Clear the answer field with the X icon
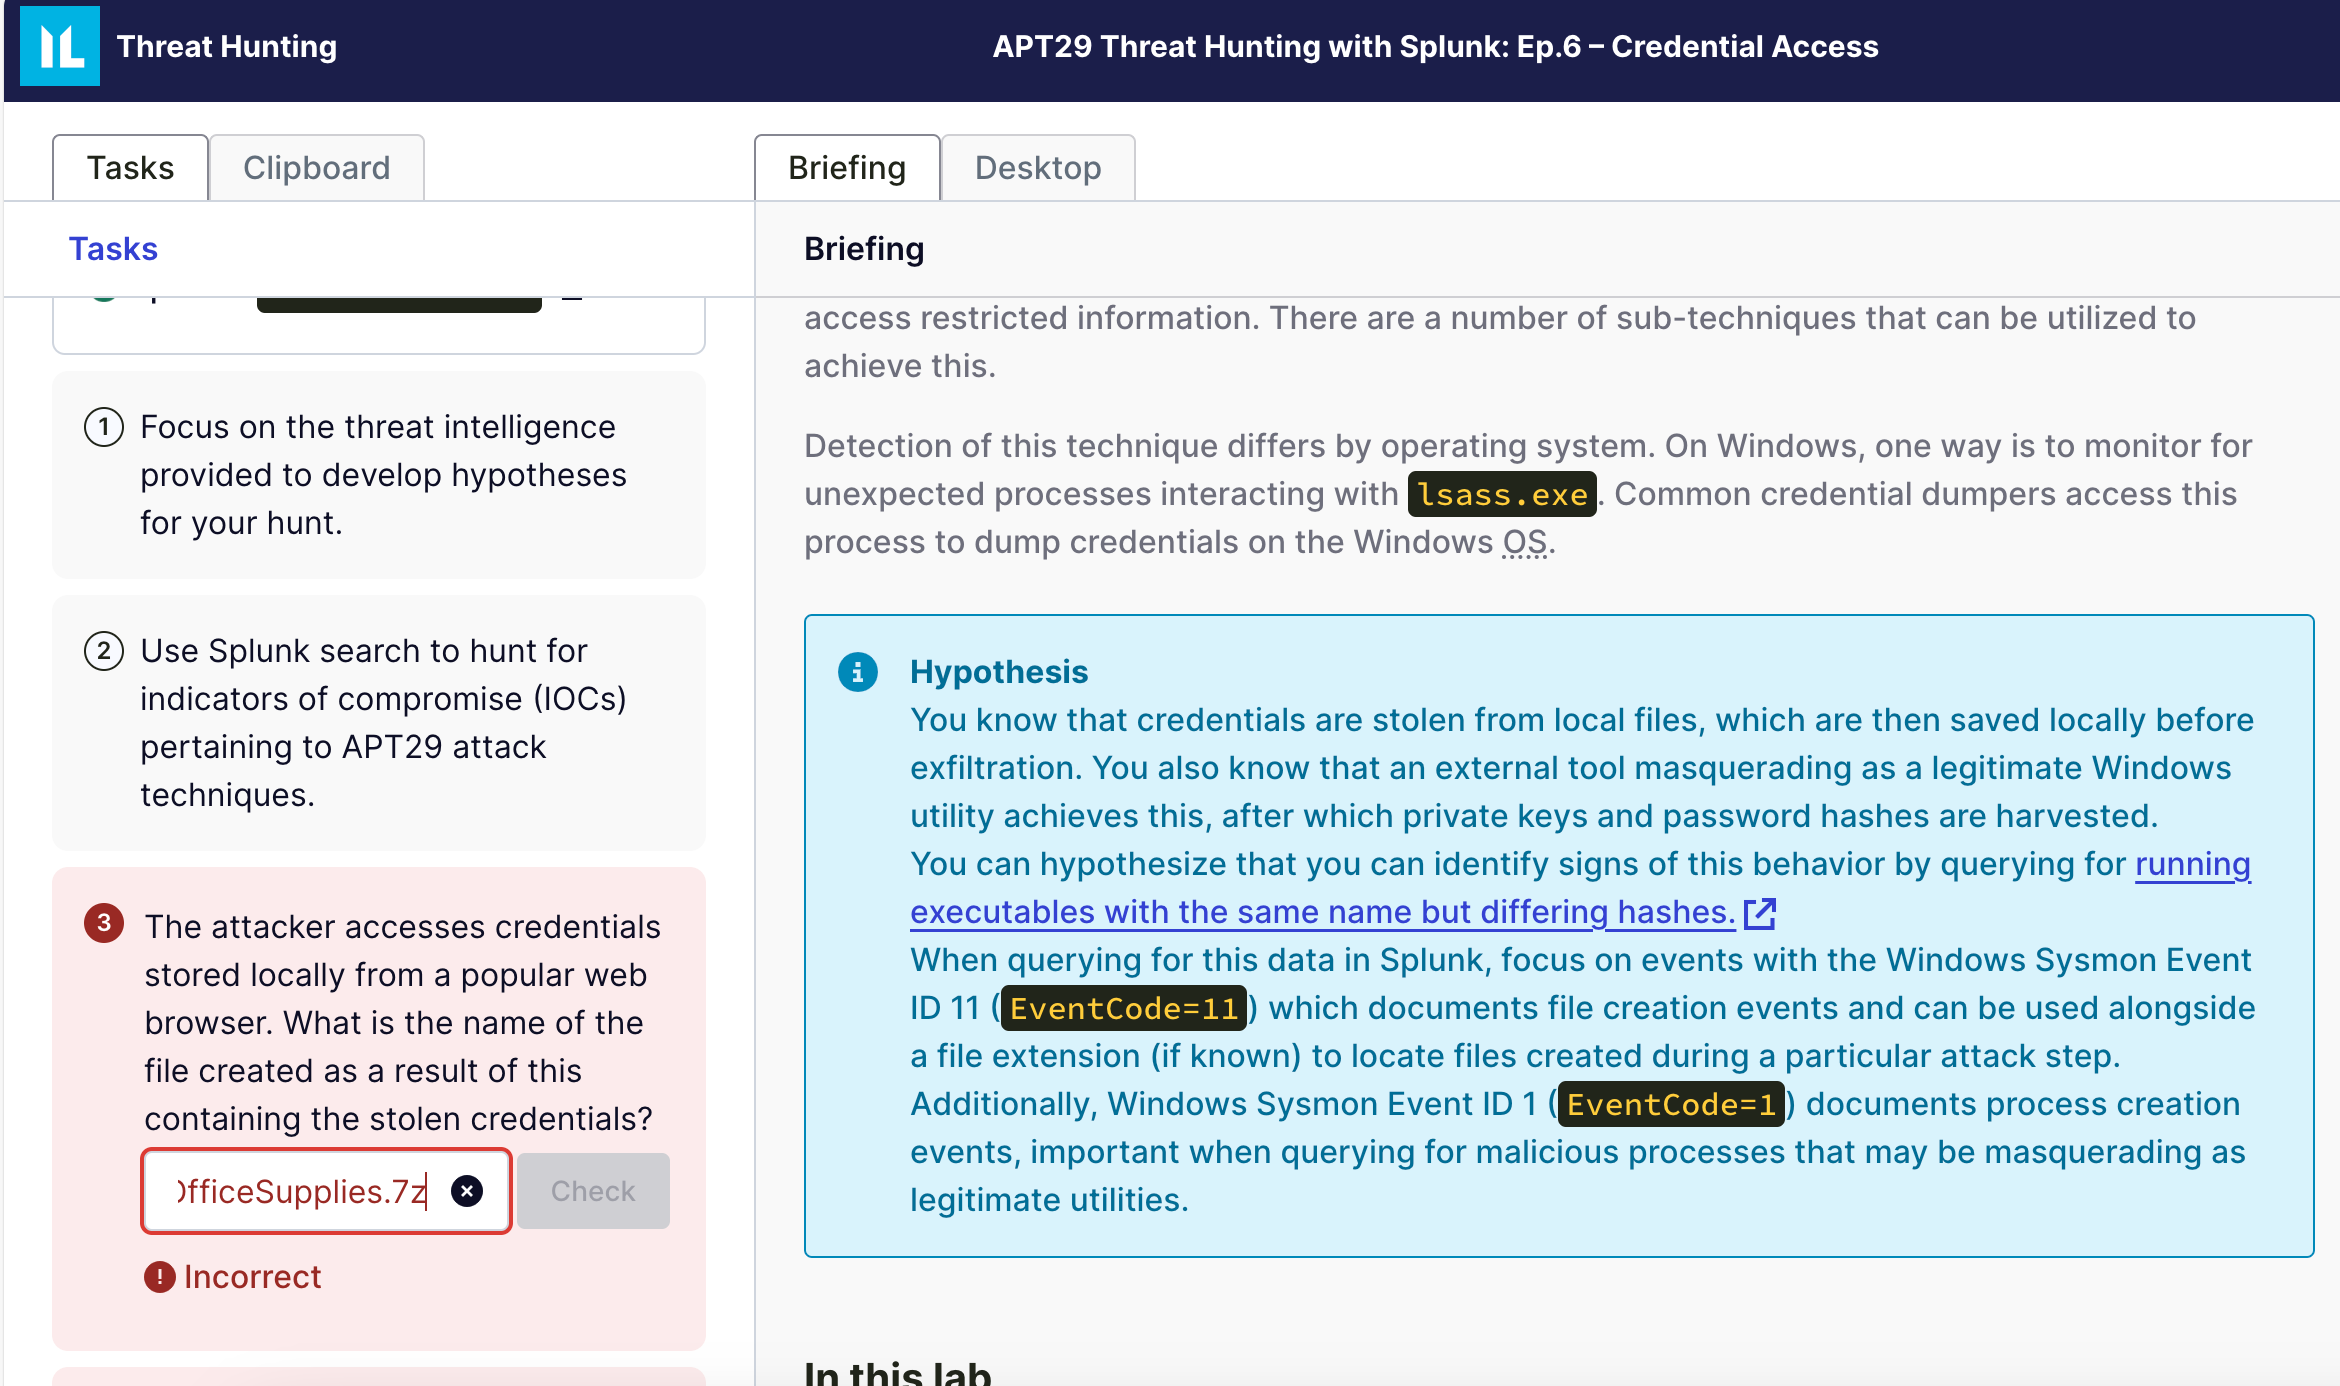The width and height of the screenshot is (2340, 1386). [467, 1191]
